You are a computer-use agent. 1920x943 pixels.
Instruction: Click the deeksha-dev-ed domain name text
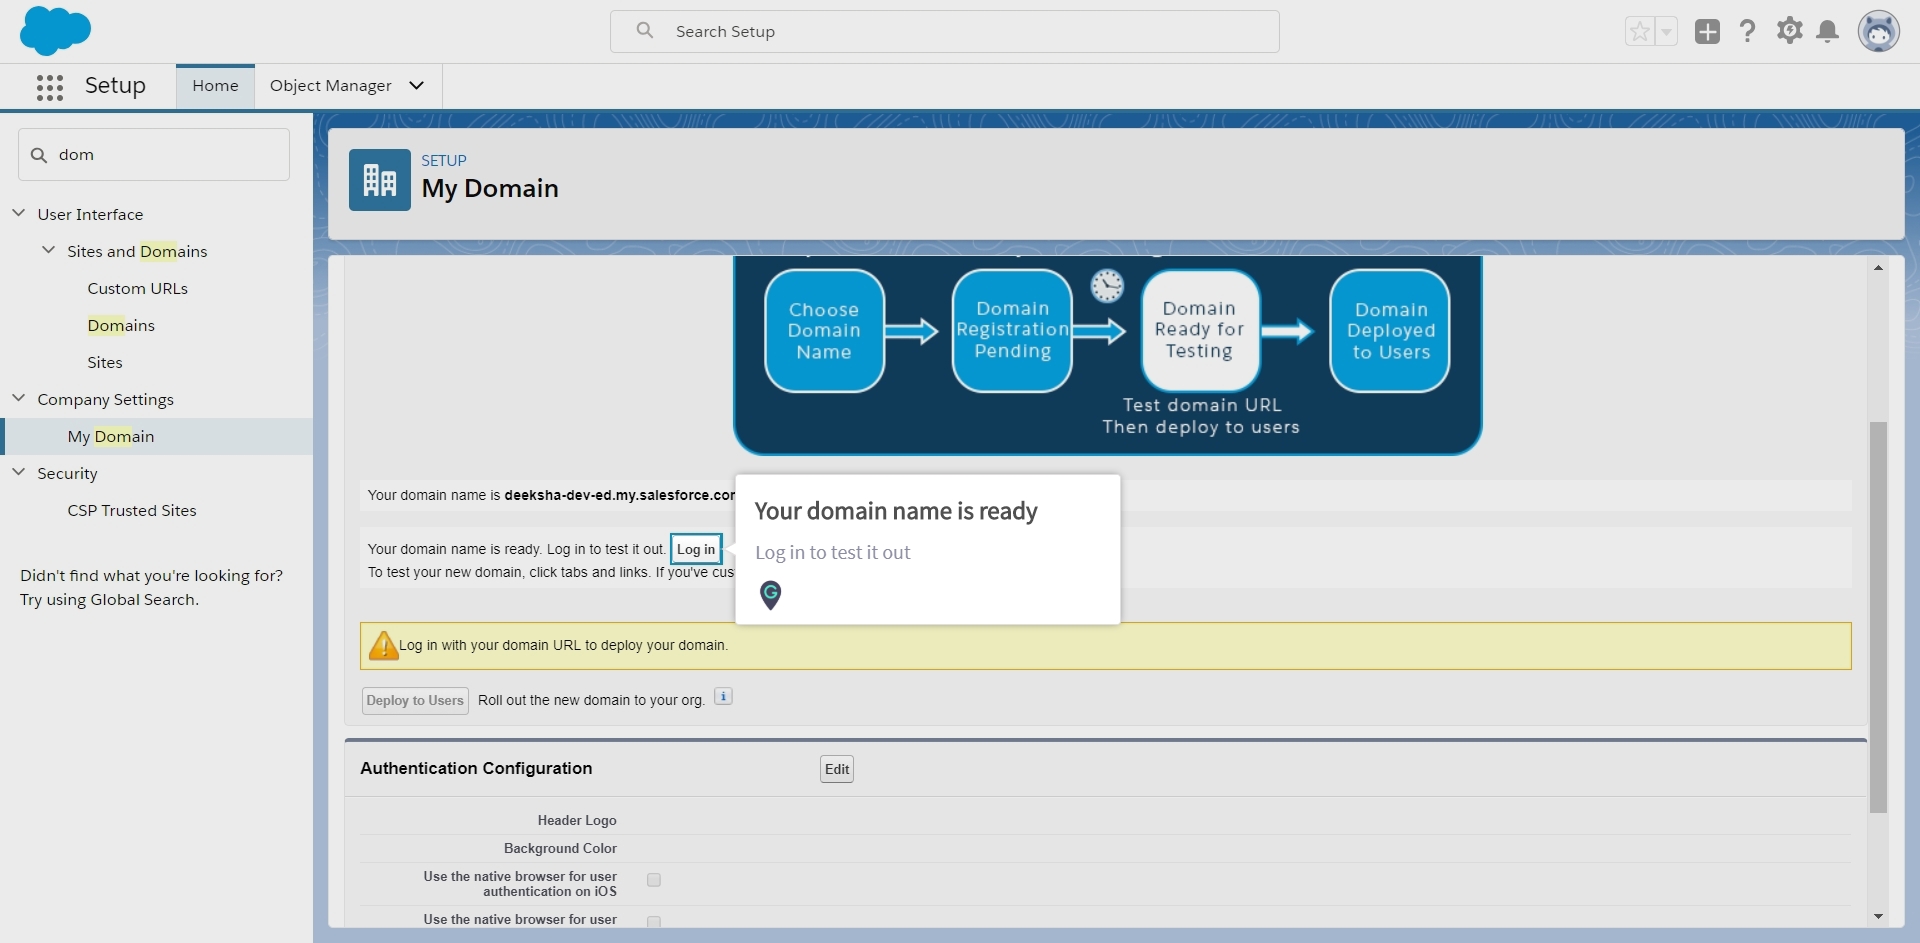click(x=620, y=495)
